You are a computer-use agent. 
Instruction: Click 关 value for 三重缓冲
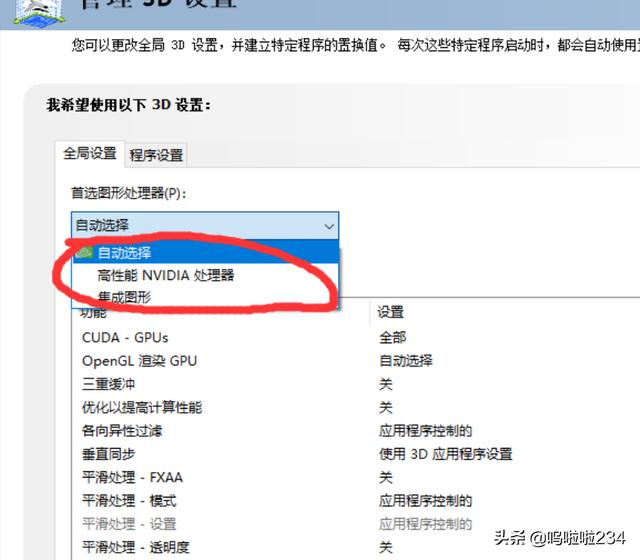point(386,384)
